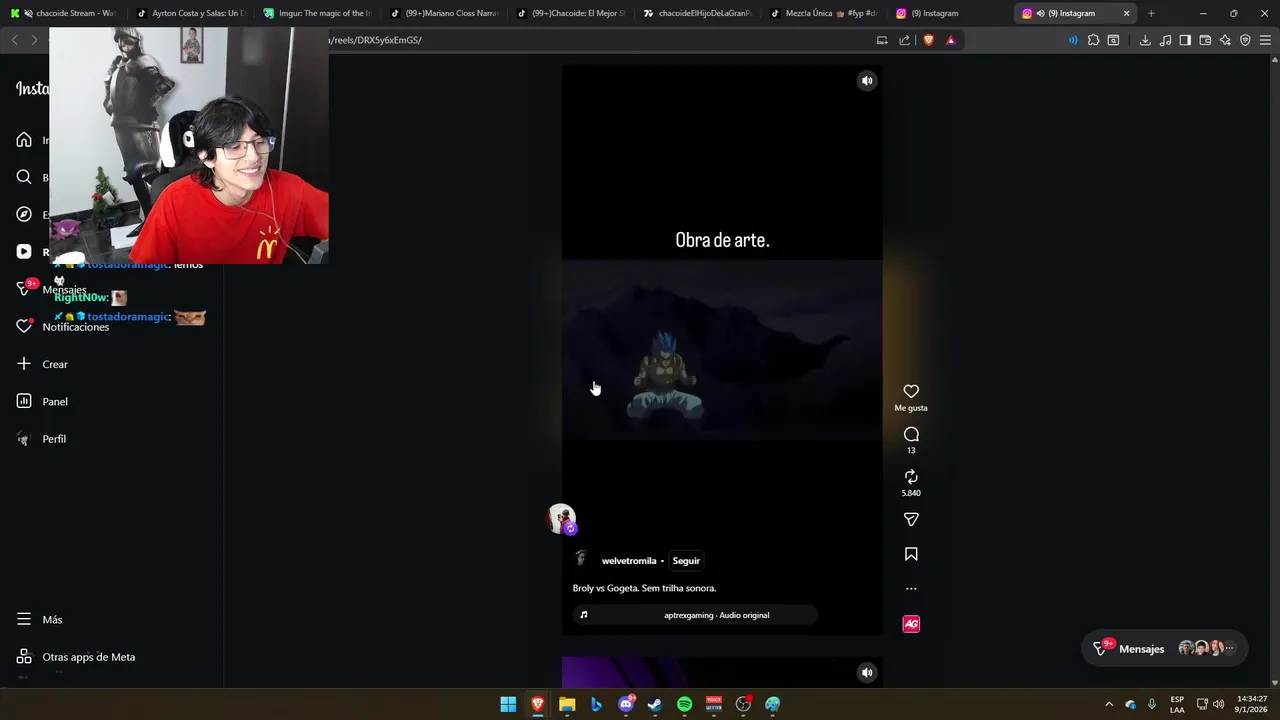Switch to the Ayrton Costa y Salas tab
Screen dimensions: 1280x720
190,13
